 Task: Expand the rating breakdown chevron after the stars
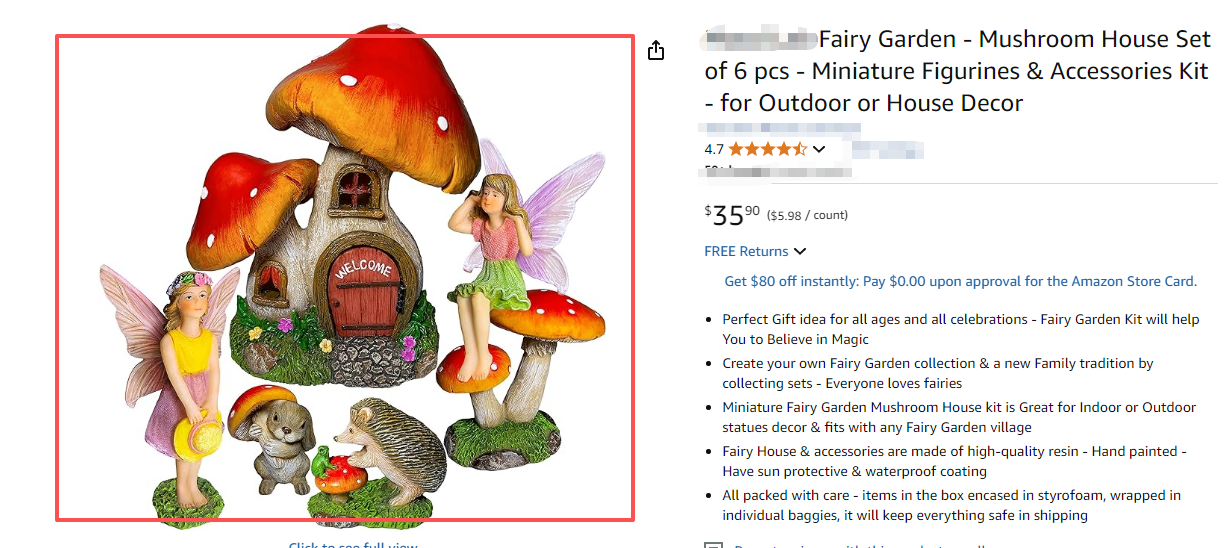[x=819, y=150]
